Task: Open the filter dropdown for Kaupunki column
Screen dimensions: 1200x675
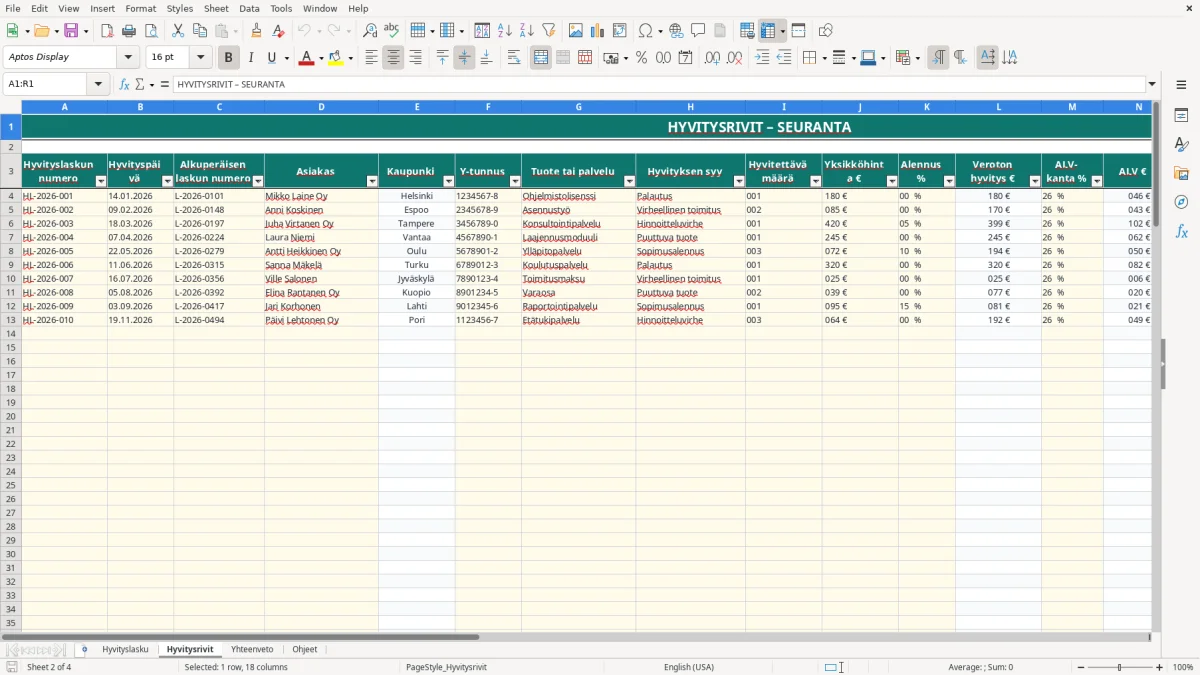Action: pos(448,181)
